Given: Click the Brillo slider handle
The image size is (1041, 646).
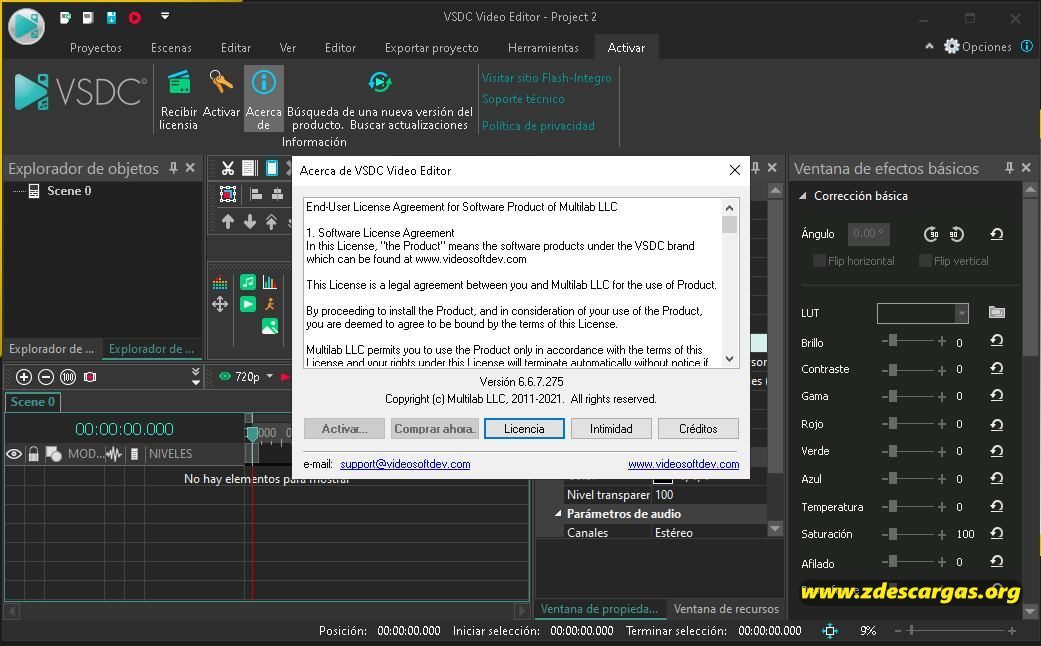Looking at the screenshot, I should (893, 341).
